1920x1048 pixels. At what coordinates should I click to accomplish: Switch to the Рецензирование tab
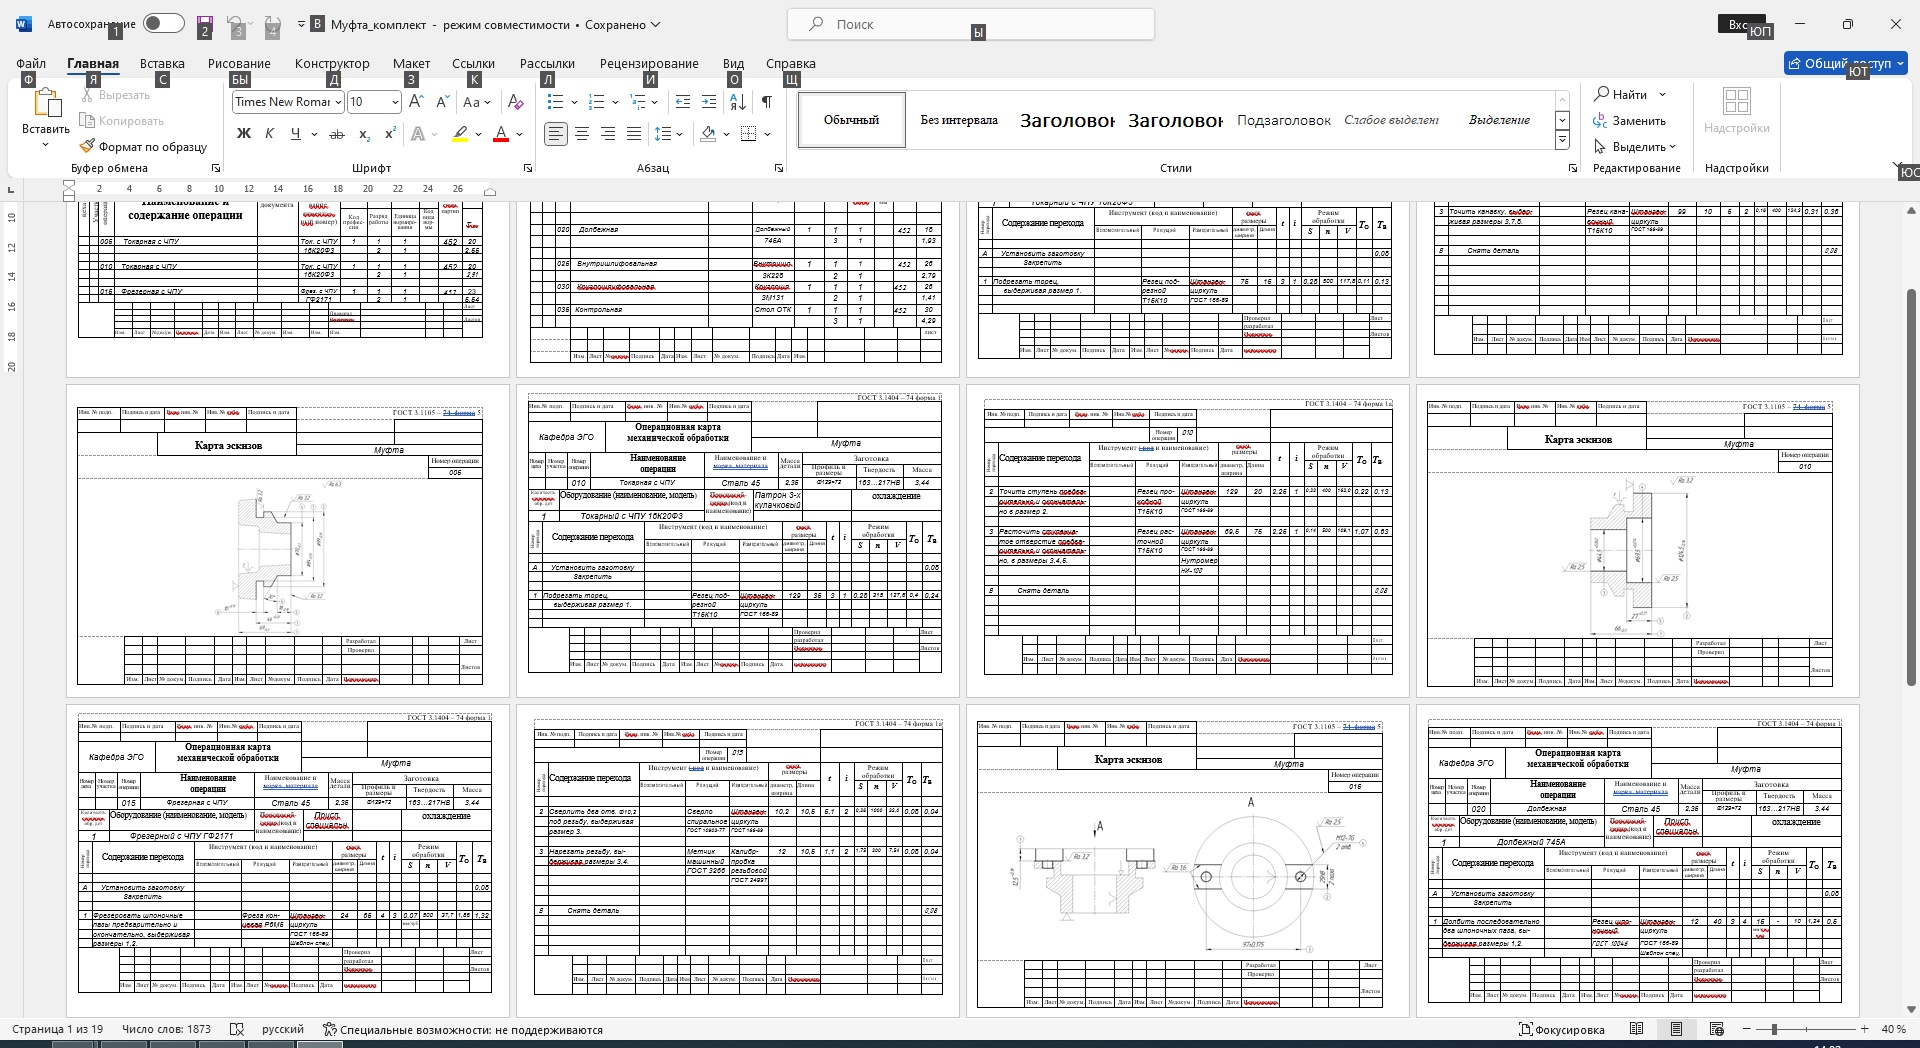click(x=649, y=63)
